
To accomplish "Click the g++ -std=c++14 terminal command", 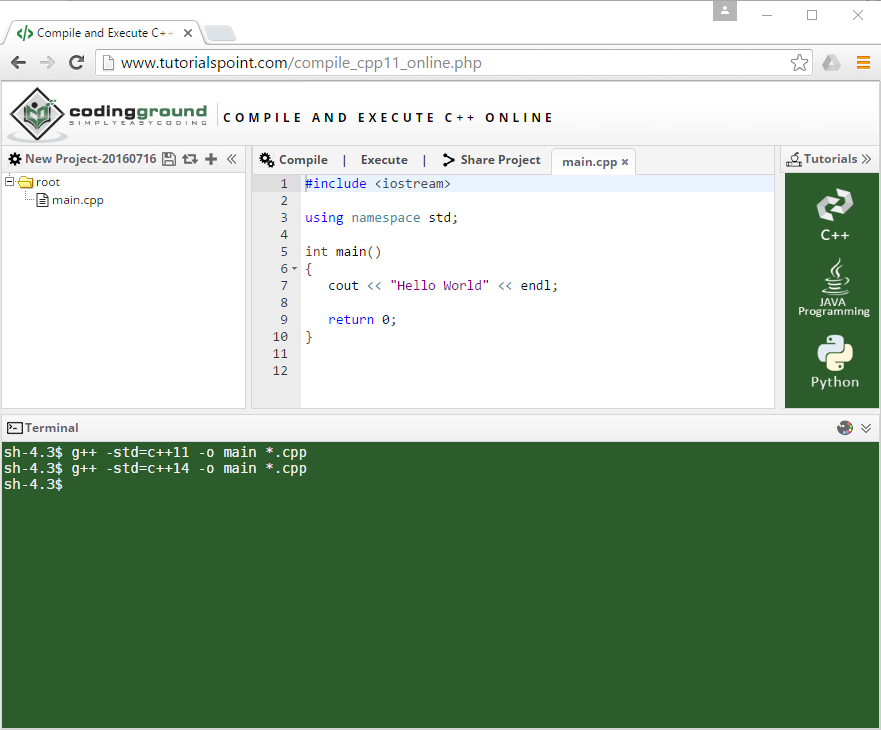I will 189,469.
